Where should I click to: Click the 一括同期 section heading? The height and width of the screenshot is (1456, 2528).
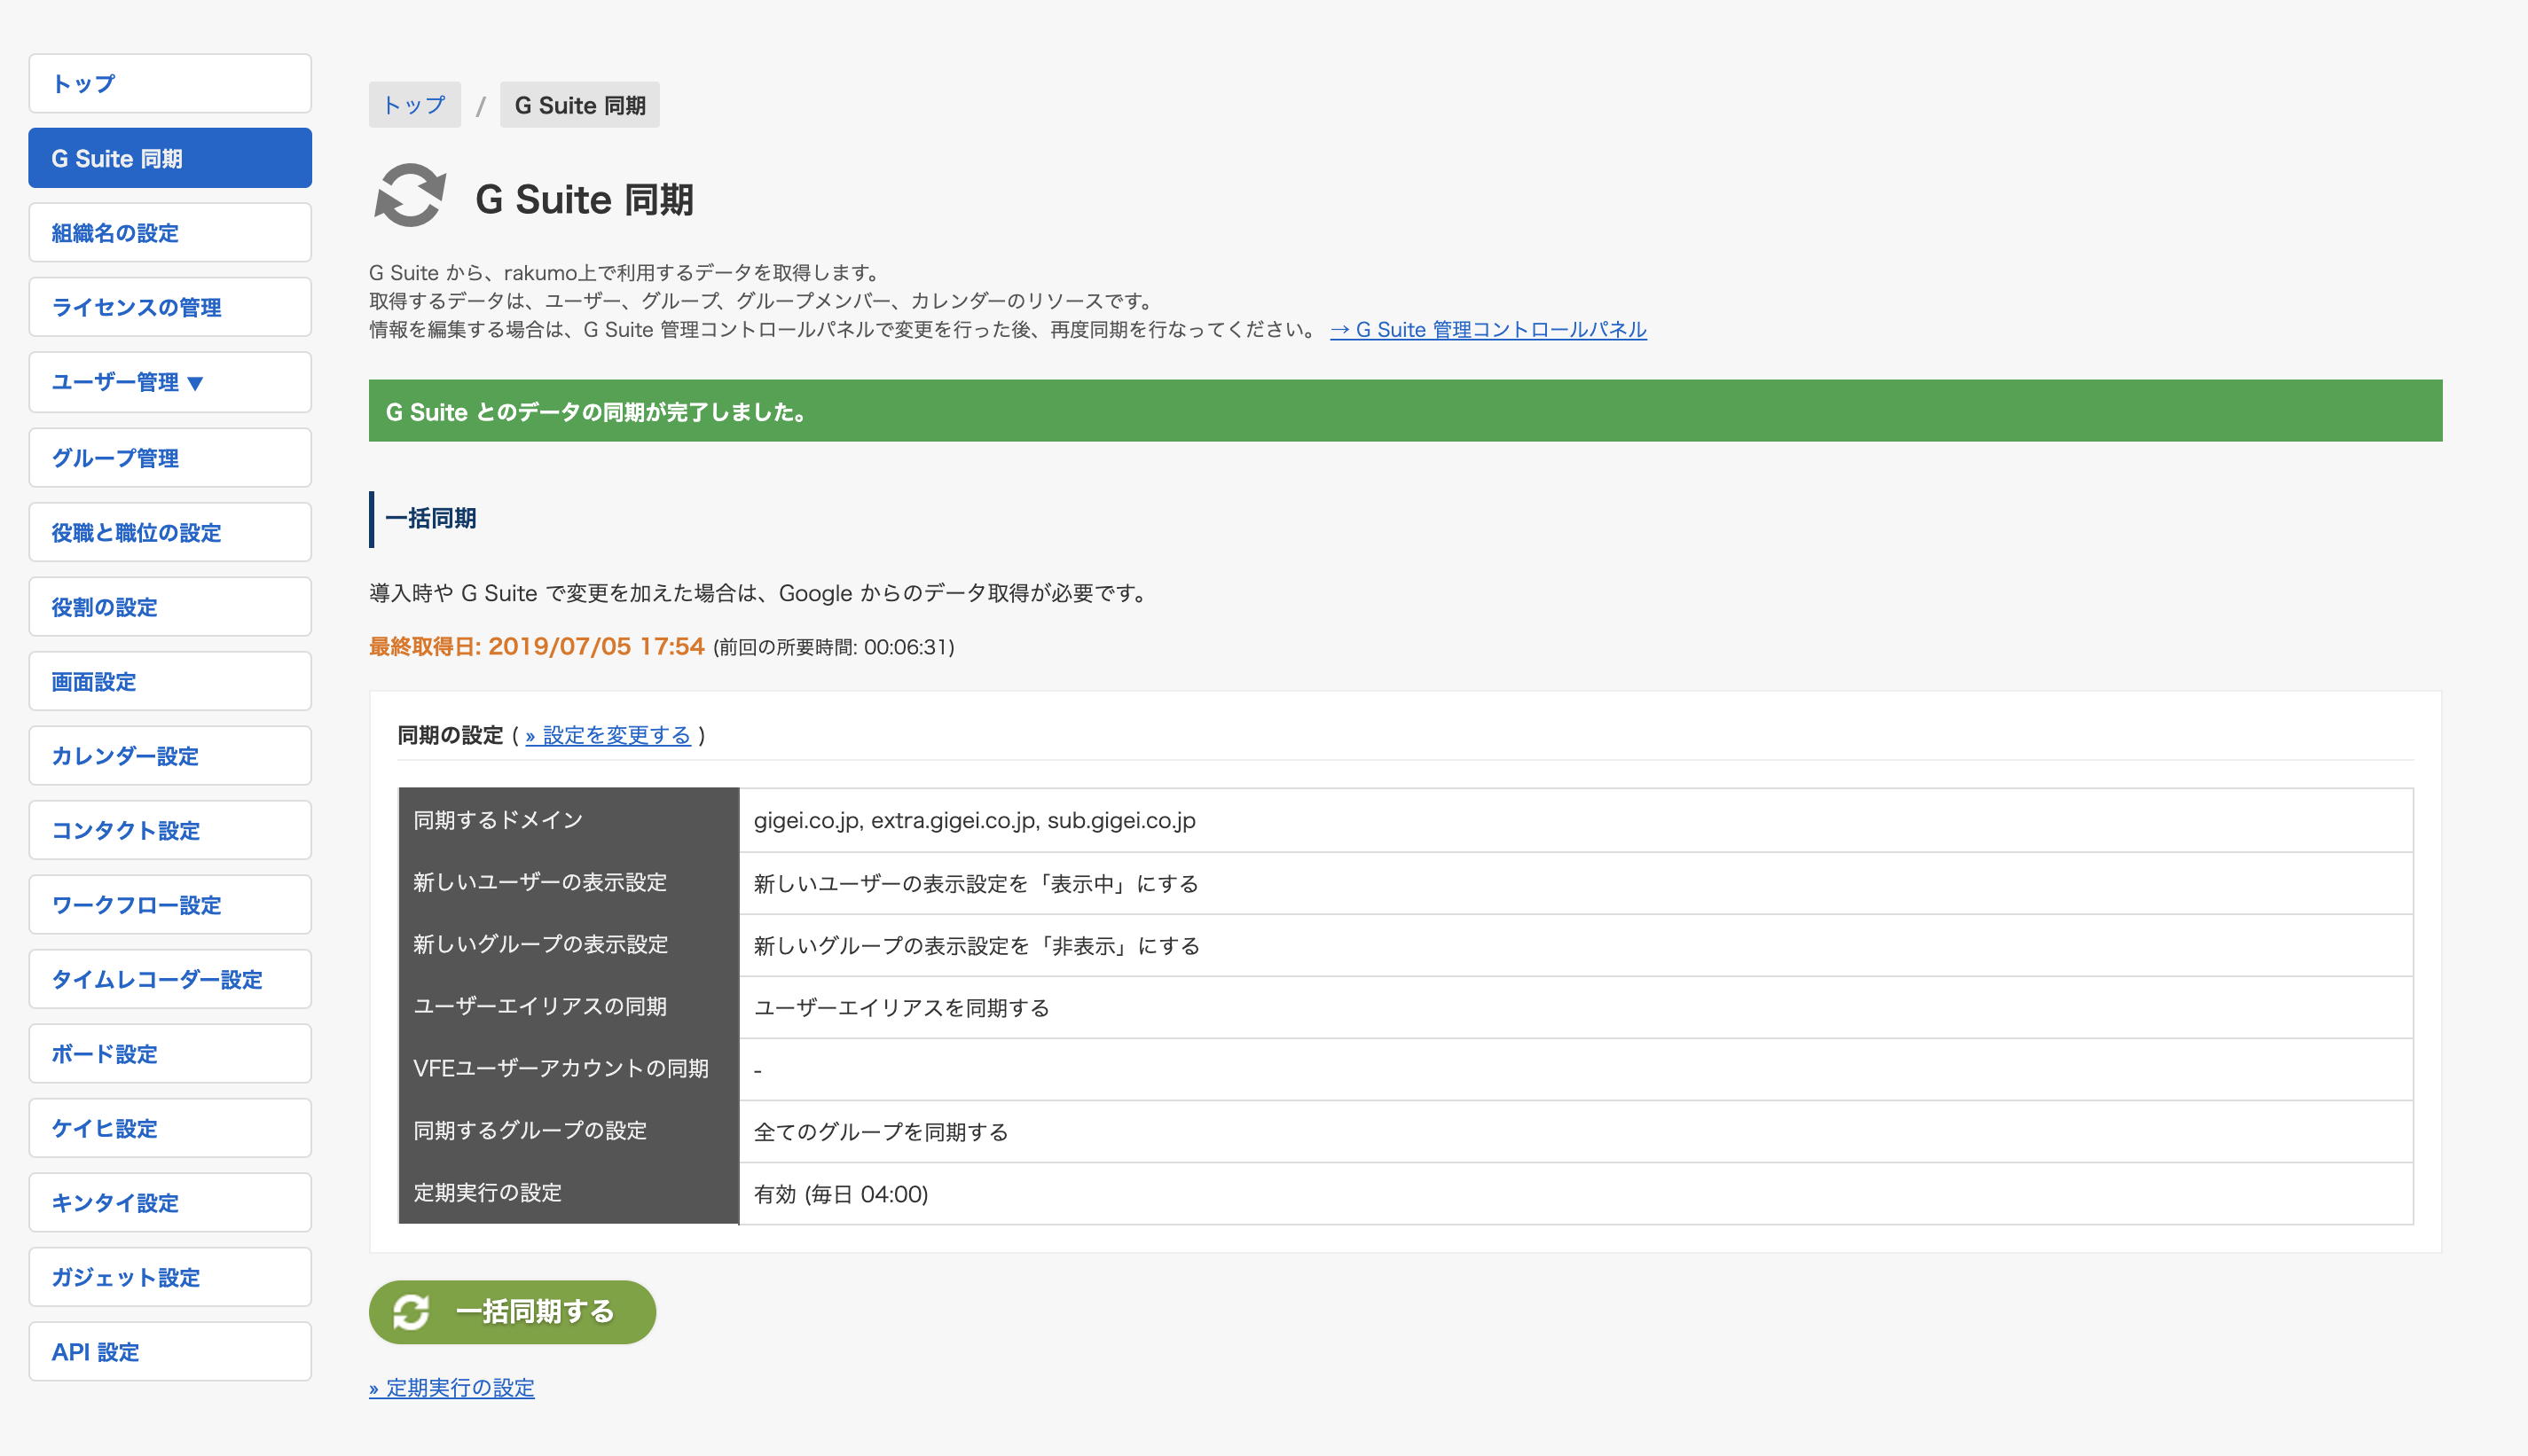431,519
